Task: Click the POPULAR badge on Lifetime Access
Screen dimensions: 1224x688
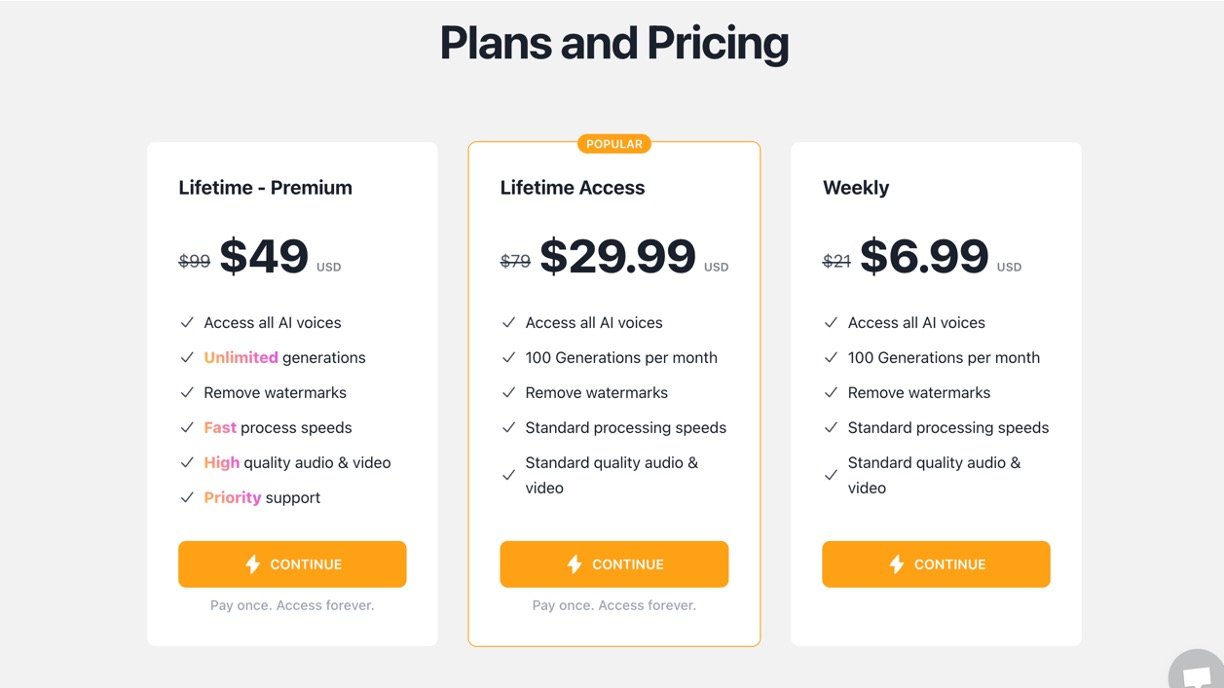Action: pos(614,144)
